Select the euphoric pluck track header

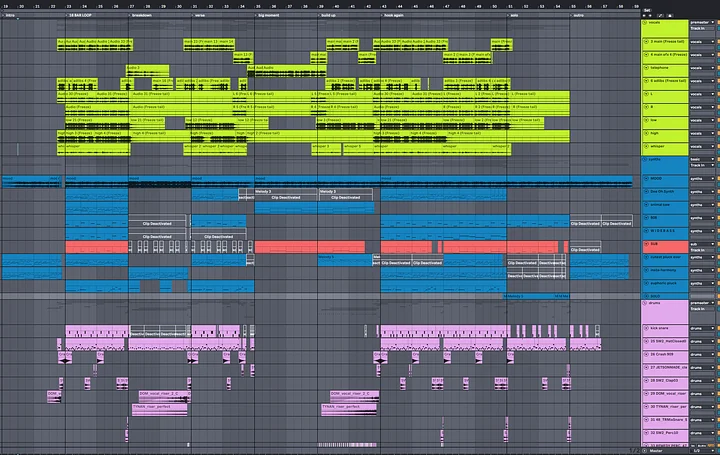(664, 286)
